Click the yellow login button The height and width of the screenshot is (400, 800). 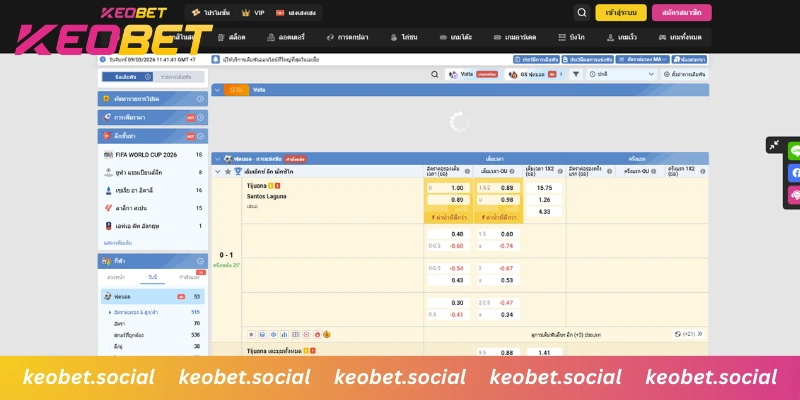coord(621,13)
